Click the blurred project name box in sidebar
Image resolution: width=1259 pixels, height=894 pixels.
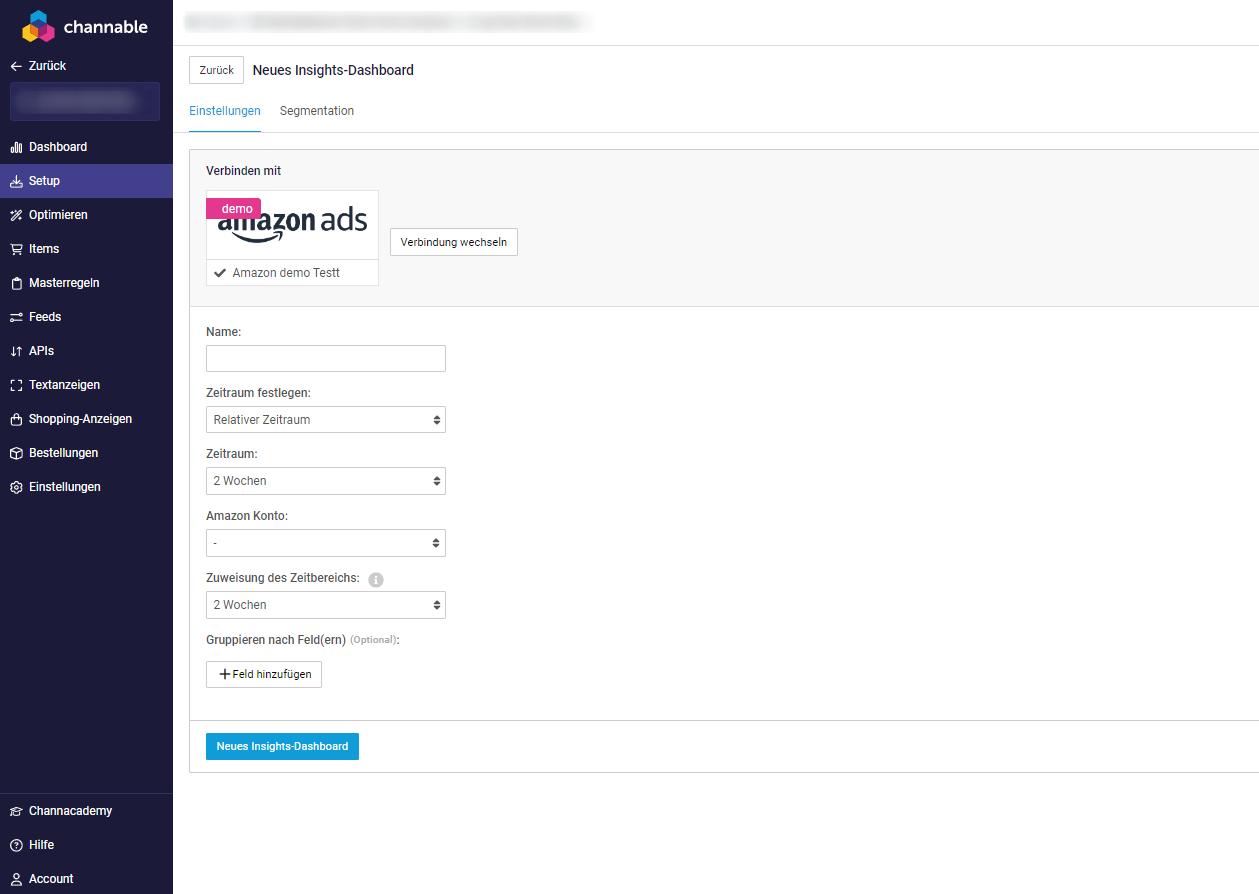pyautogui.click(x=85, y=101)
